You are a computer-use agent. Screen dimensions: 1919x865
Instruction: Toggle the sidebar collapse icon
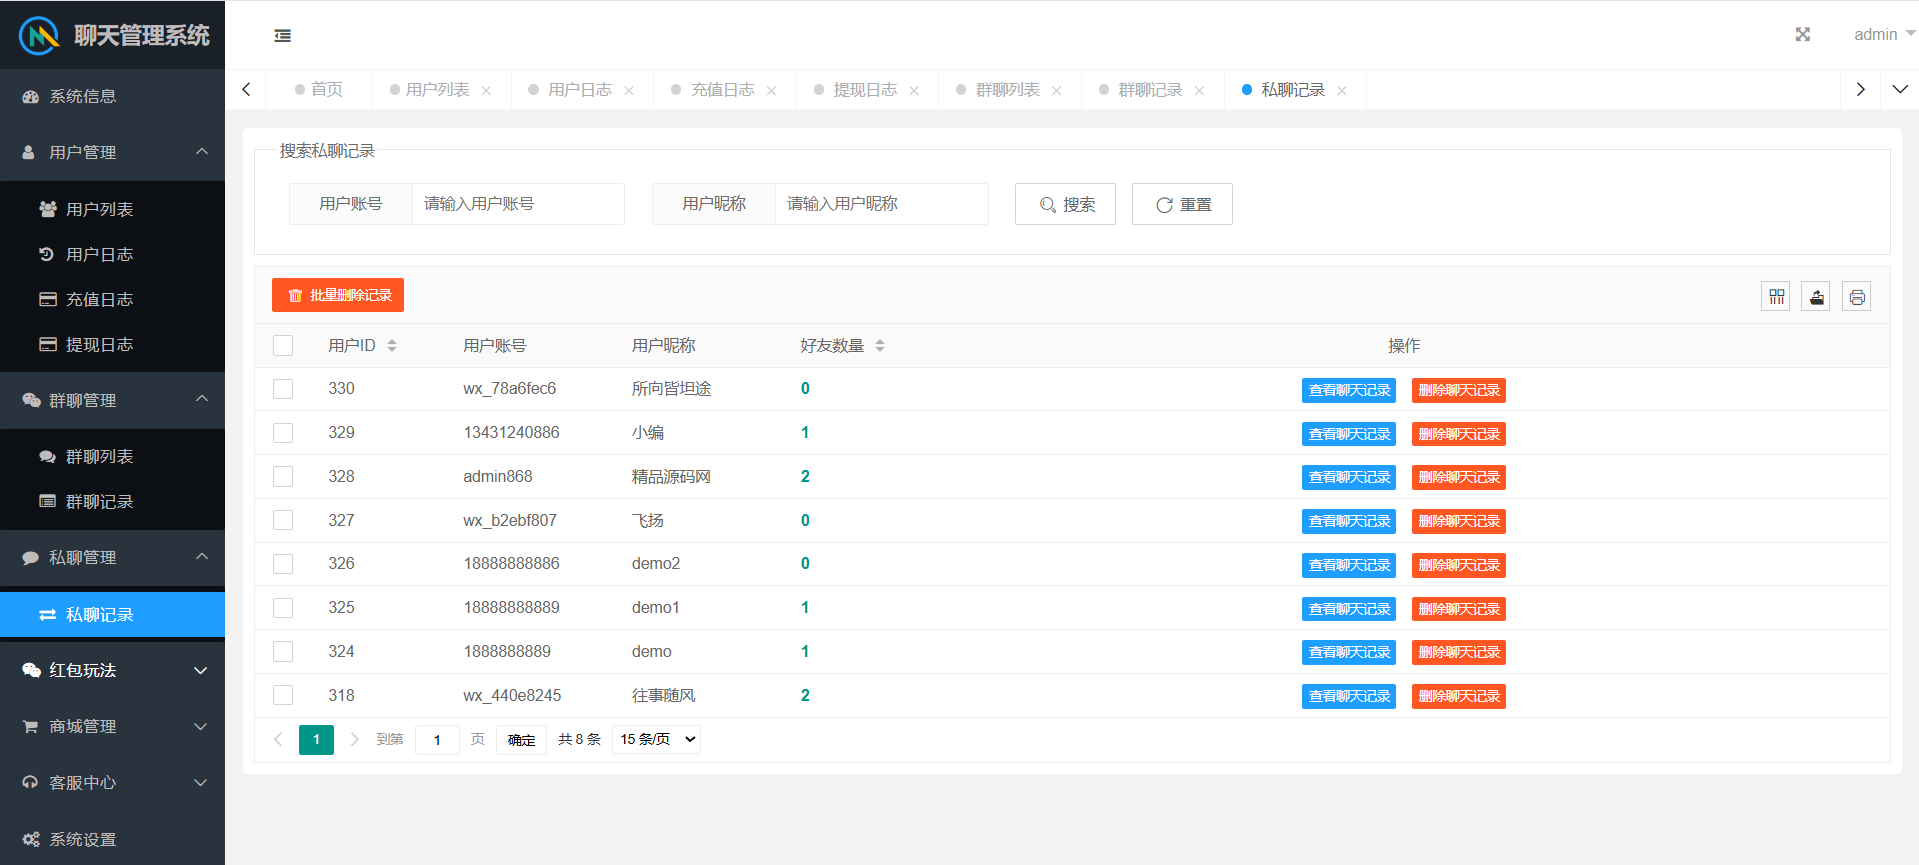pos(283,36)
